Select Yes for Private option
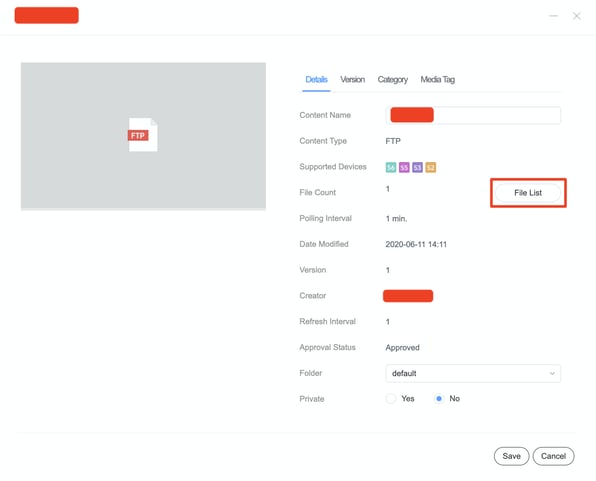 click(390, 398)
